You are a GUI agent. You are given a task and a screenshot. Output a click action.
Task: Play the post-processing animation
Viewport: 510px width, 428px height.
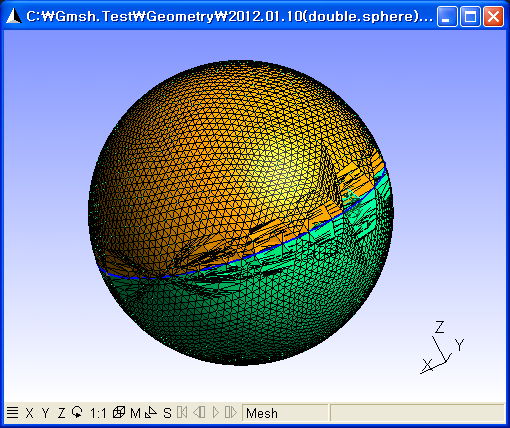click(x=216, y=412)
